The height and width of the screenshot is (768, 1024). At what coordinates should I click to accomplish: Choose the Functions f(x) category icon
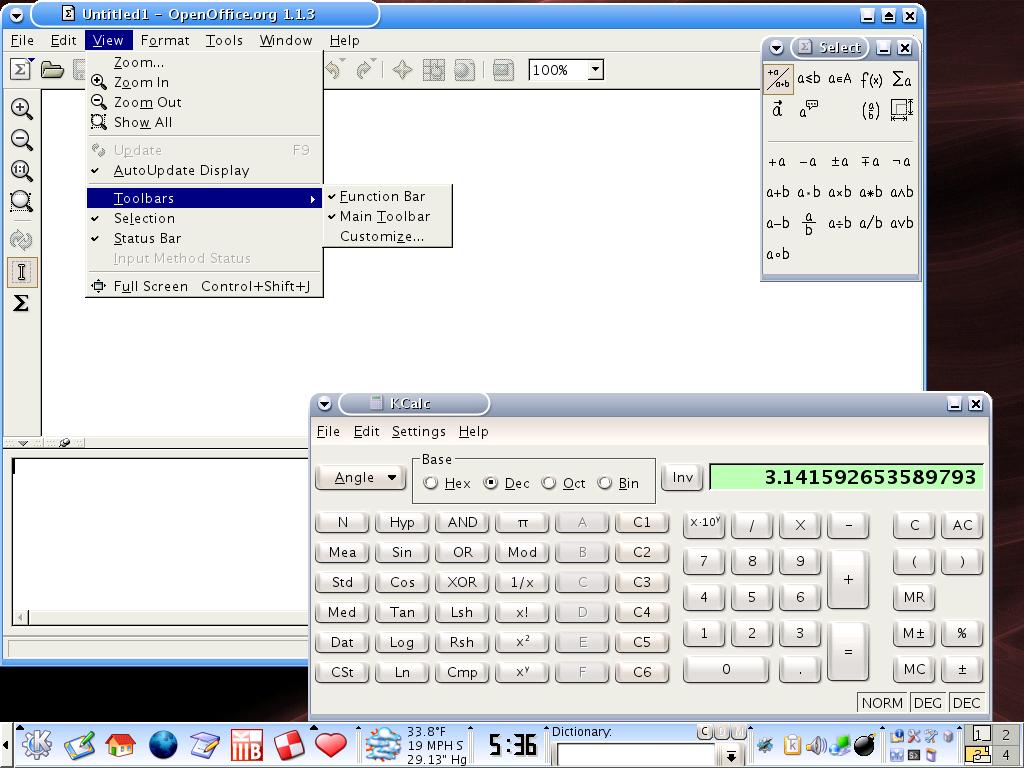(871, 79)
